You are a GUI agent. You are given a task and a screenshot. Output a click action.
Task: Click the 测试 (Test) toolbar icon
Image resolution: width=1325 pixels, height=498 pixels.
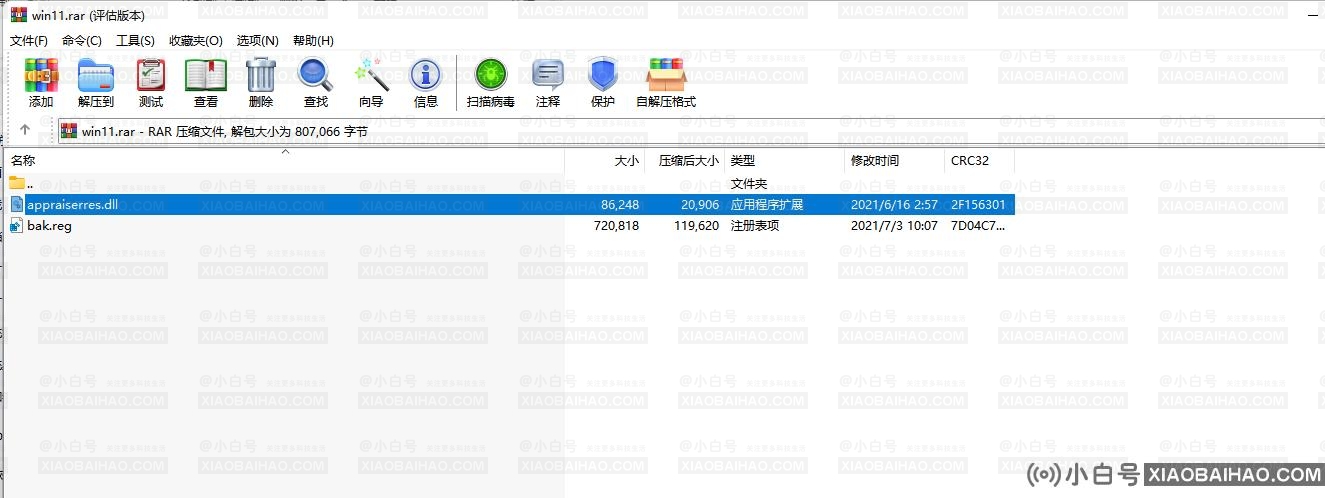pyautogui.click(x=151, y=75)
